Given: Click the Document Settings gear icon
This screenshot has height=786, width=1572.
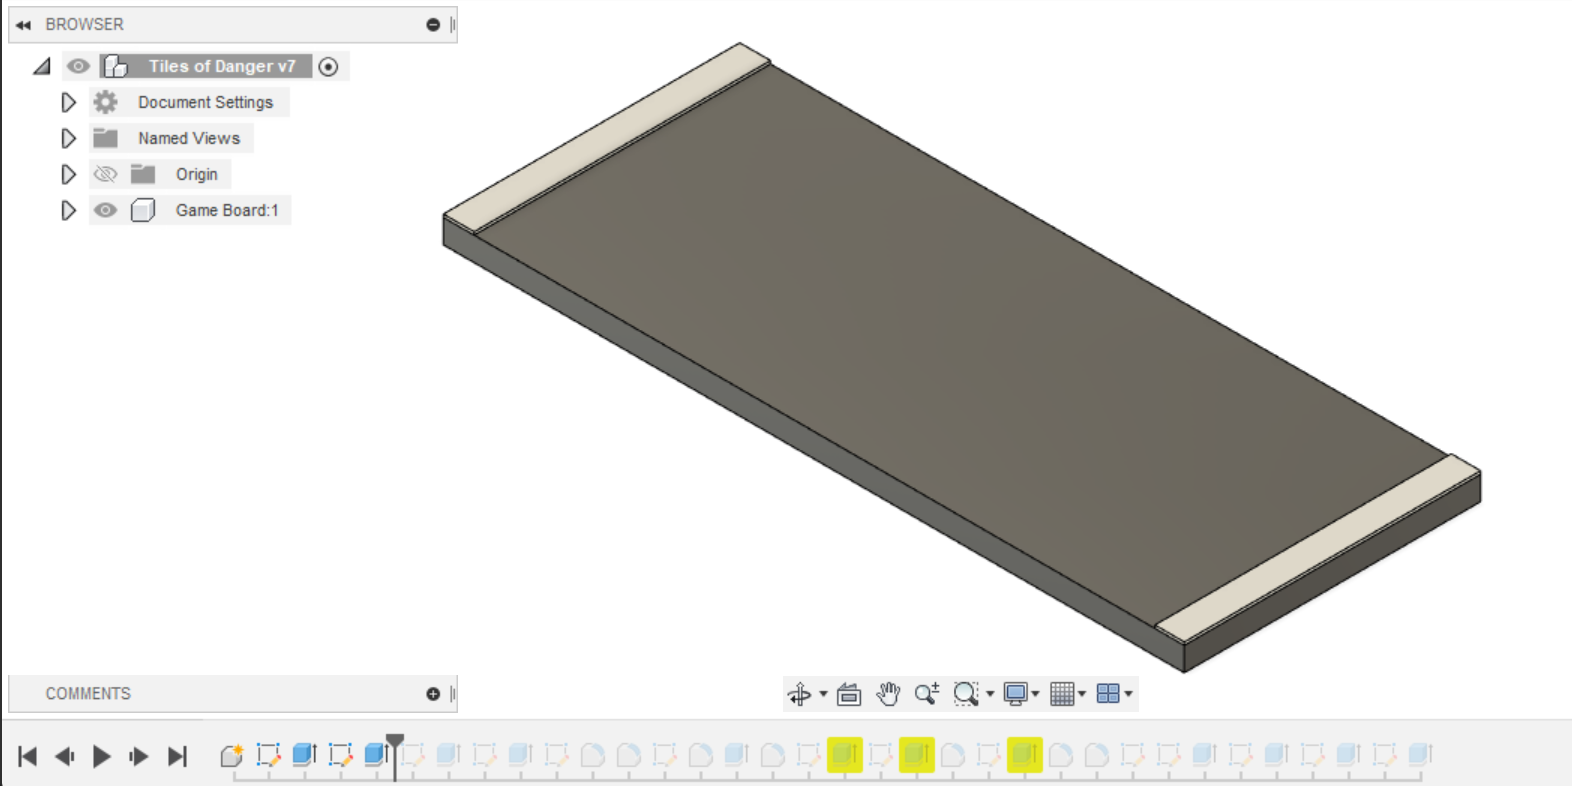Looking at the screenshot, I should 105,102.
